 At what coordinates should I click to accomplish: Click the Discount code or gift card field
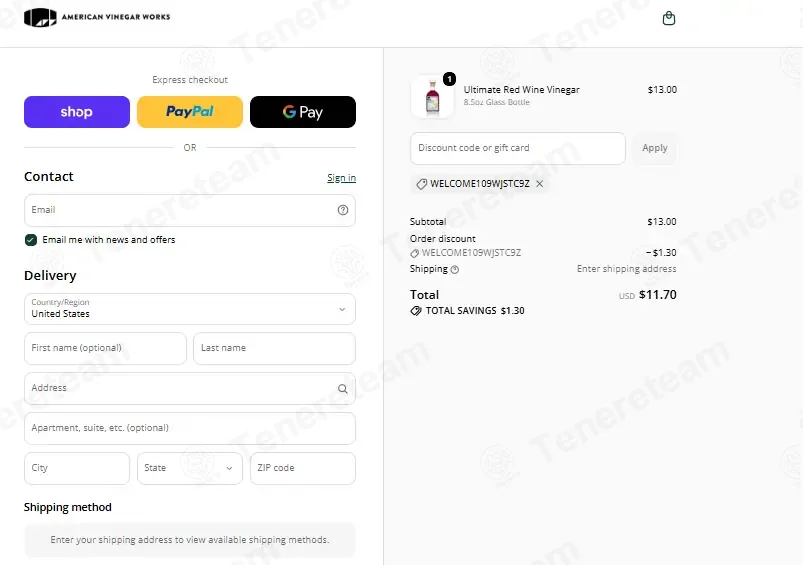pos(518,148)
